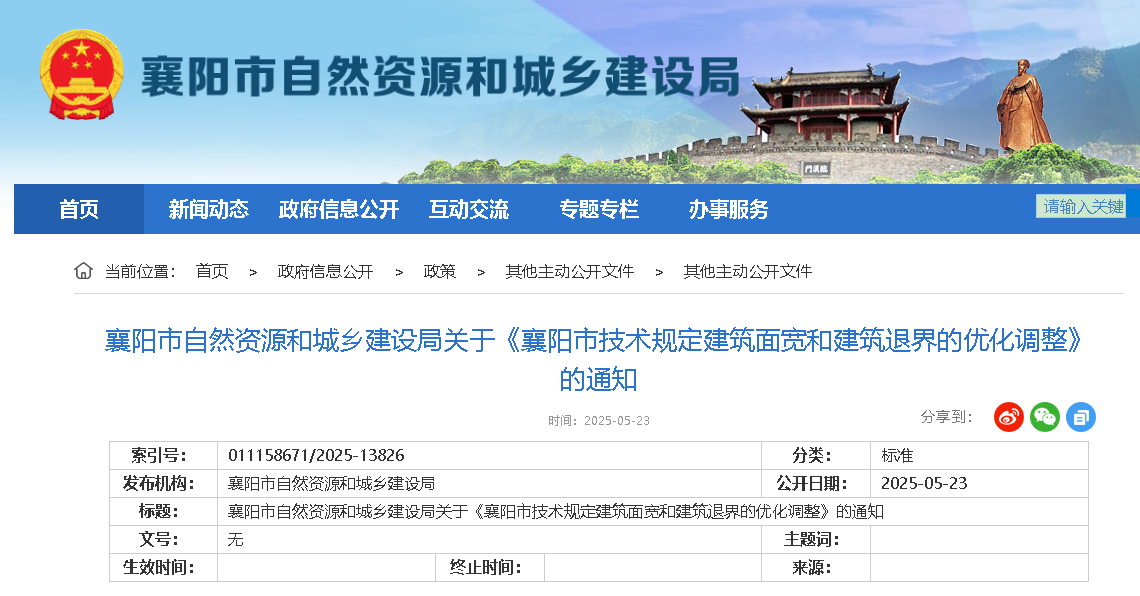Go to 首页 breadcrumb link
Screen dimensions: 1140x596
click(x=212, y=271)
